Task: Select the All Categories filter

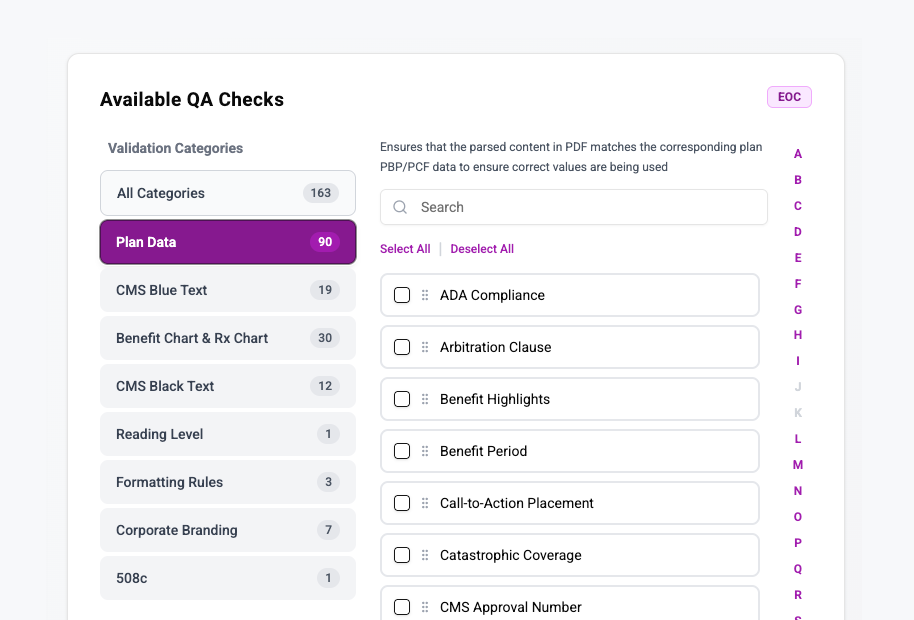Action: [x=227, y=193]
